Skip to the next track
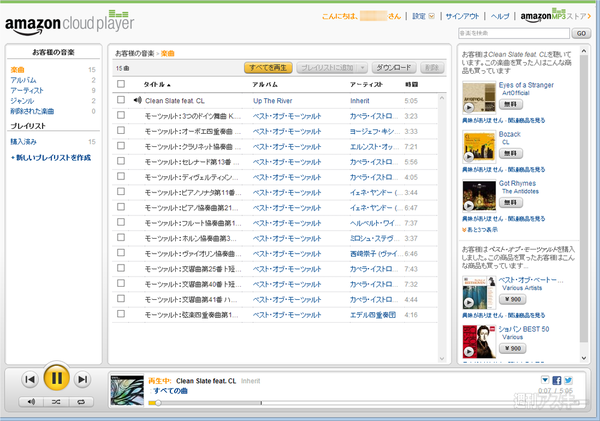600x421 pixels. tap(82, 379)
